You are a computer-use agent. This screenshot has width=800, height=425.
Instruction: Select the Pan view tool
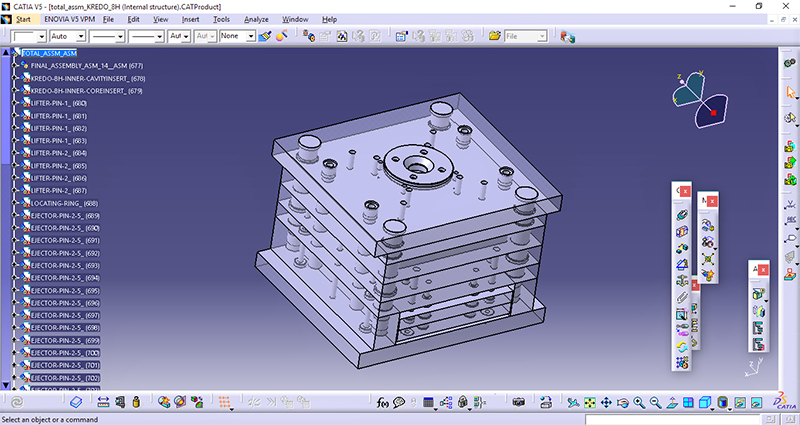point(606,403)
